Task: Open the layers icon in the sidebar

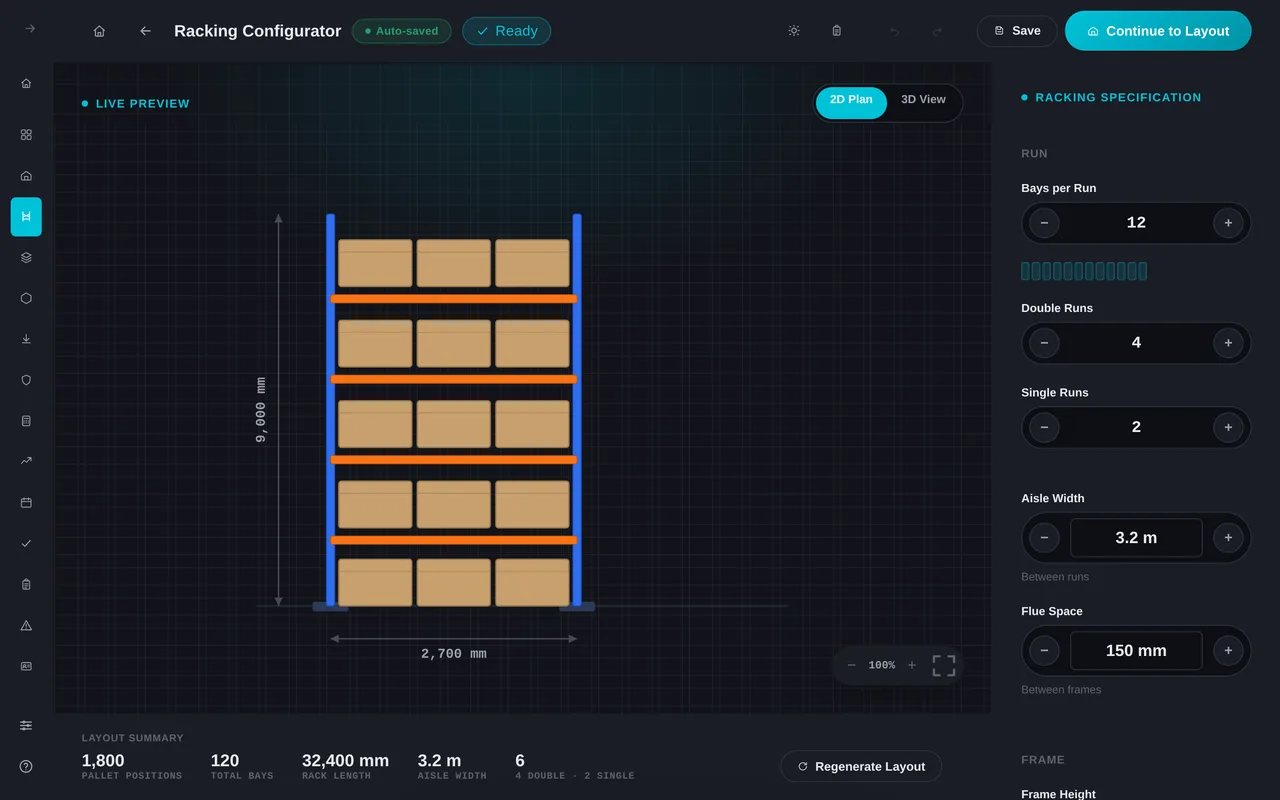Action: point(26,257)
